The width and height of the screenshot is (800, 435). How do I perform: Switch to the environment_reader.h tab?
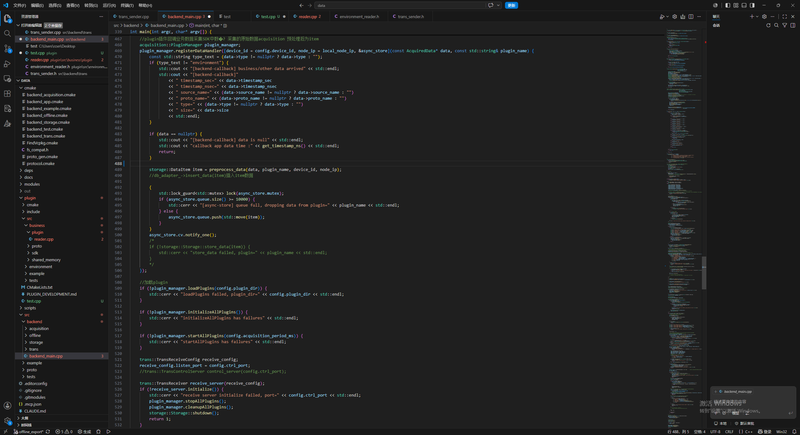tap(359, 16)
